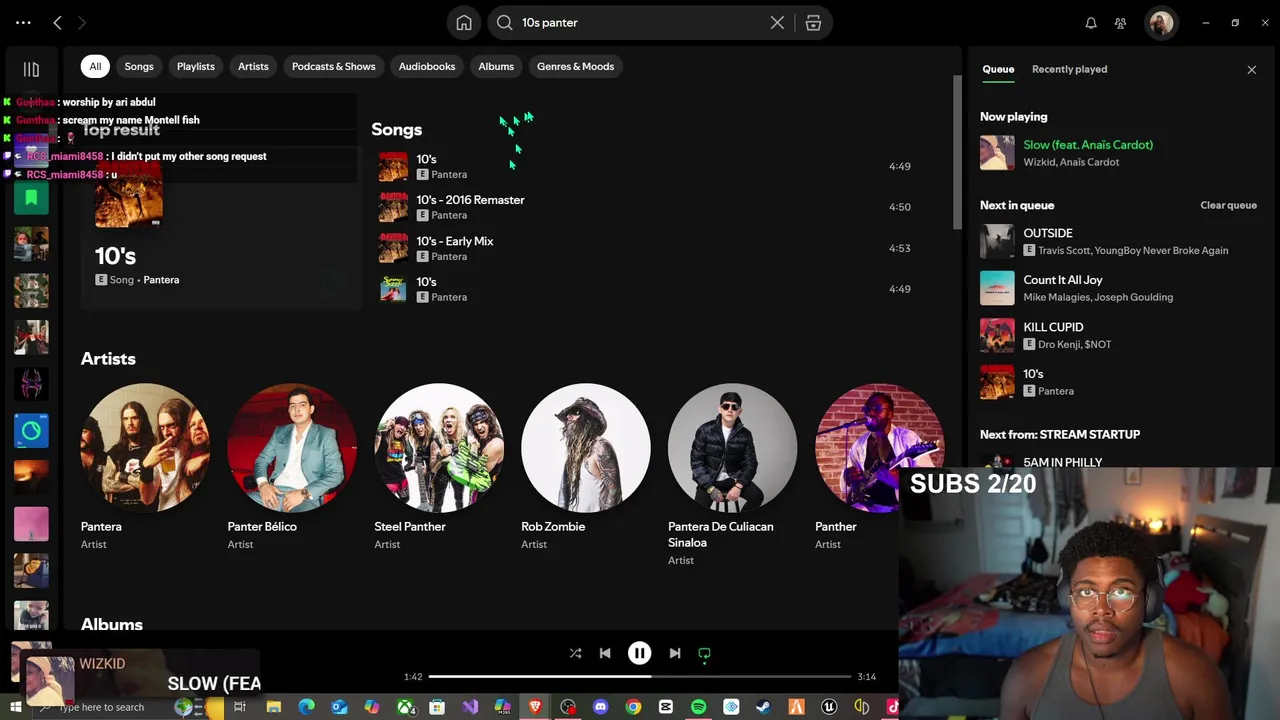Select the Audiobooks filter chip
Screen dimensions: 1280x720
427,66
